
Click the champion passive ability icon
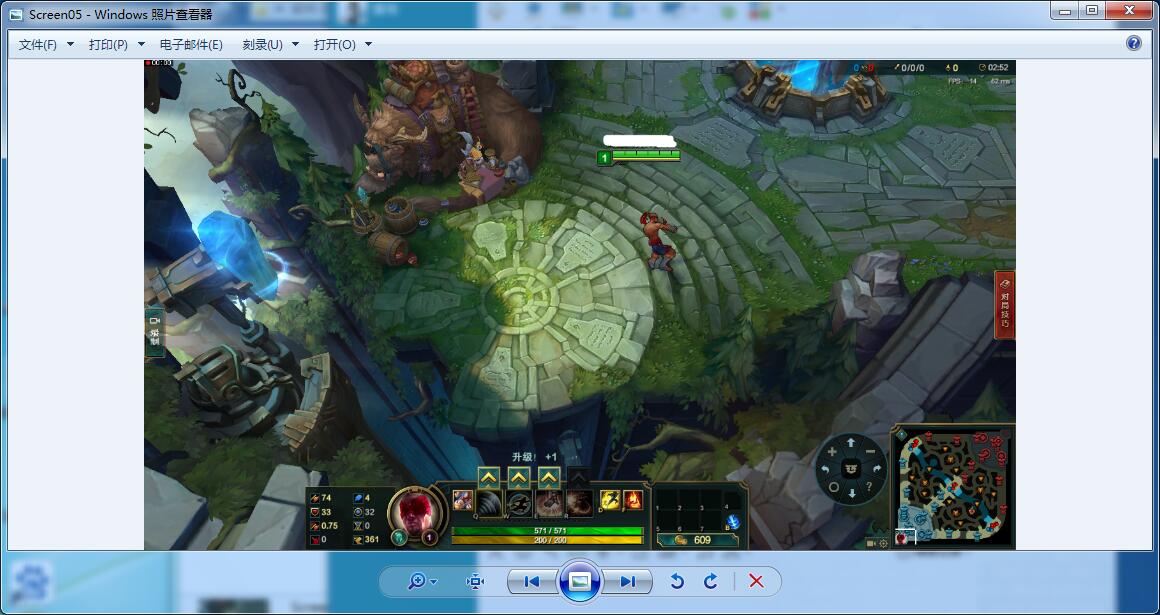(x=462, y=500)
